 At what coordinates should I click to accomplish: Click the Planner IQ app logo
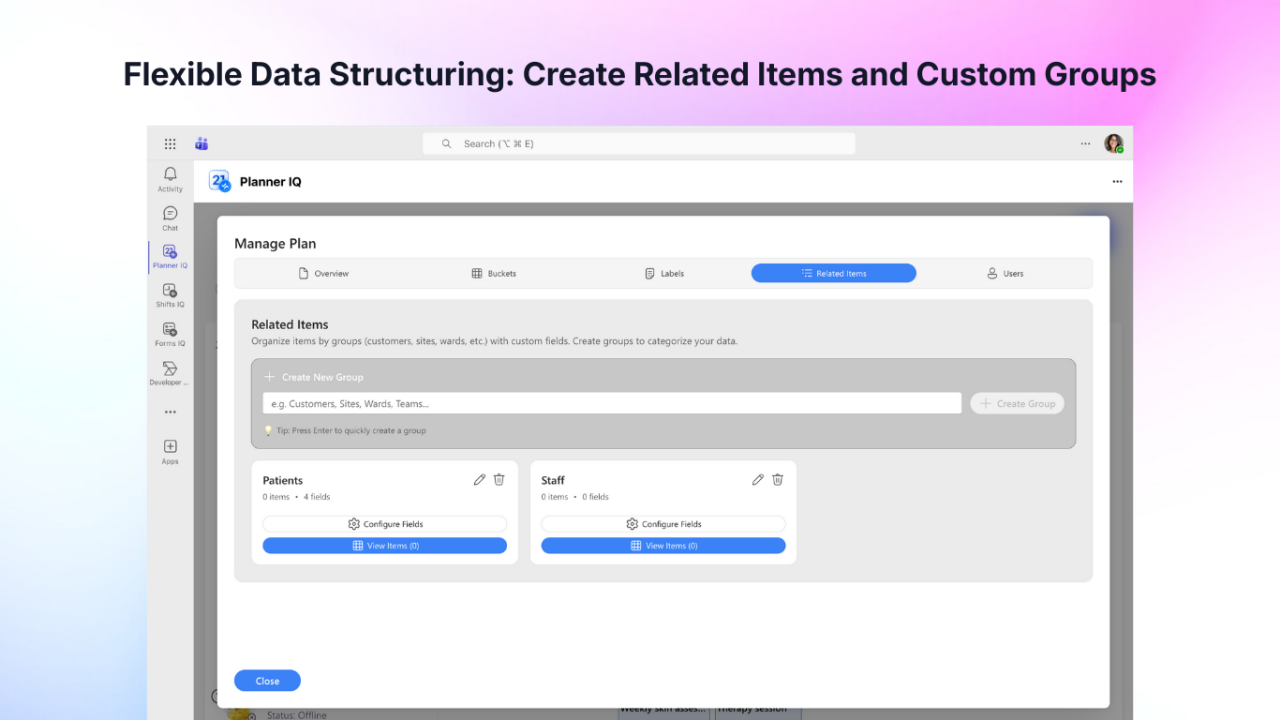coord(219,181)
